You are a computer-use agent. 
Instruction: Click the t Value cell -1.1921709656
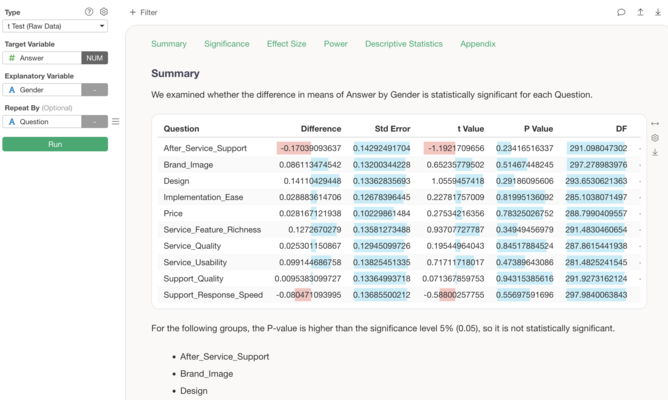(456, 148)
